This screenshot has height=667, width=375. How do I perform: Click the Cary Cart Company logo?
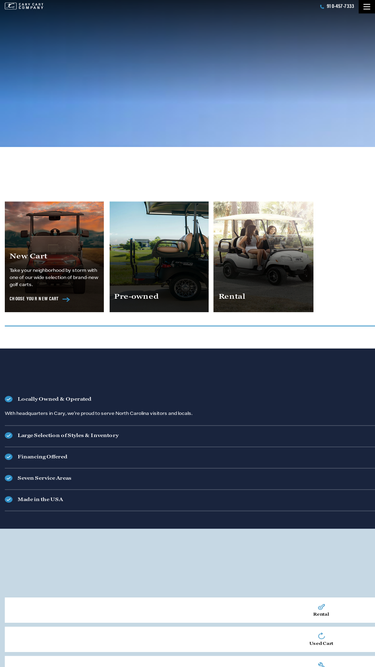click(24, 6)
